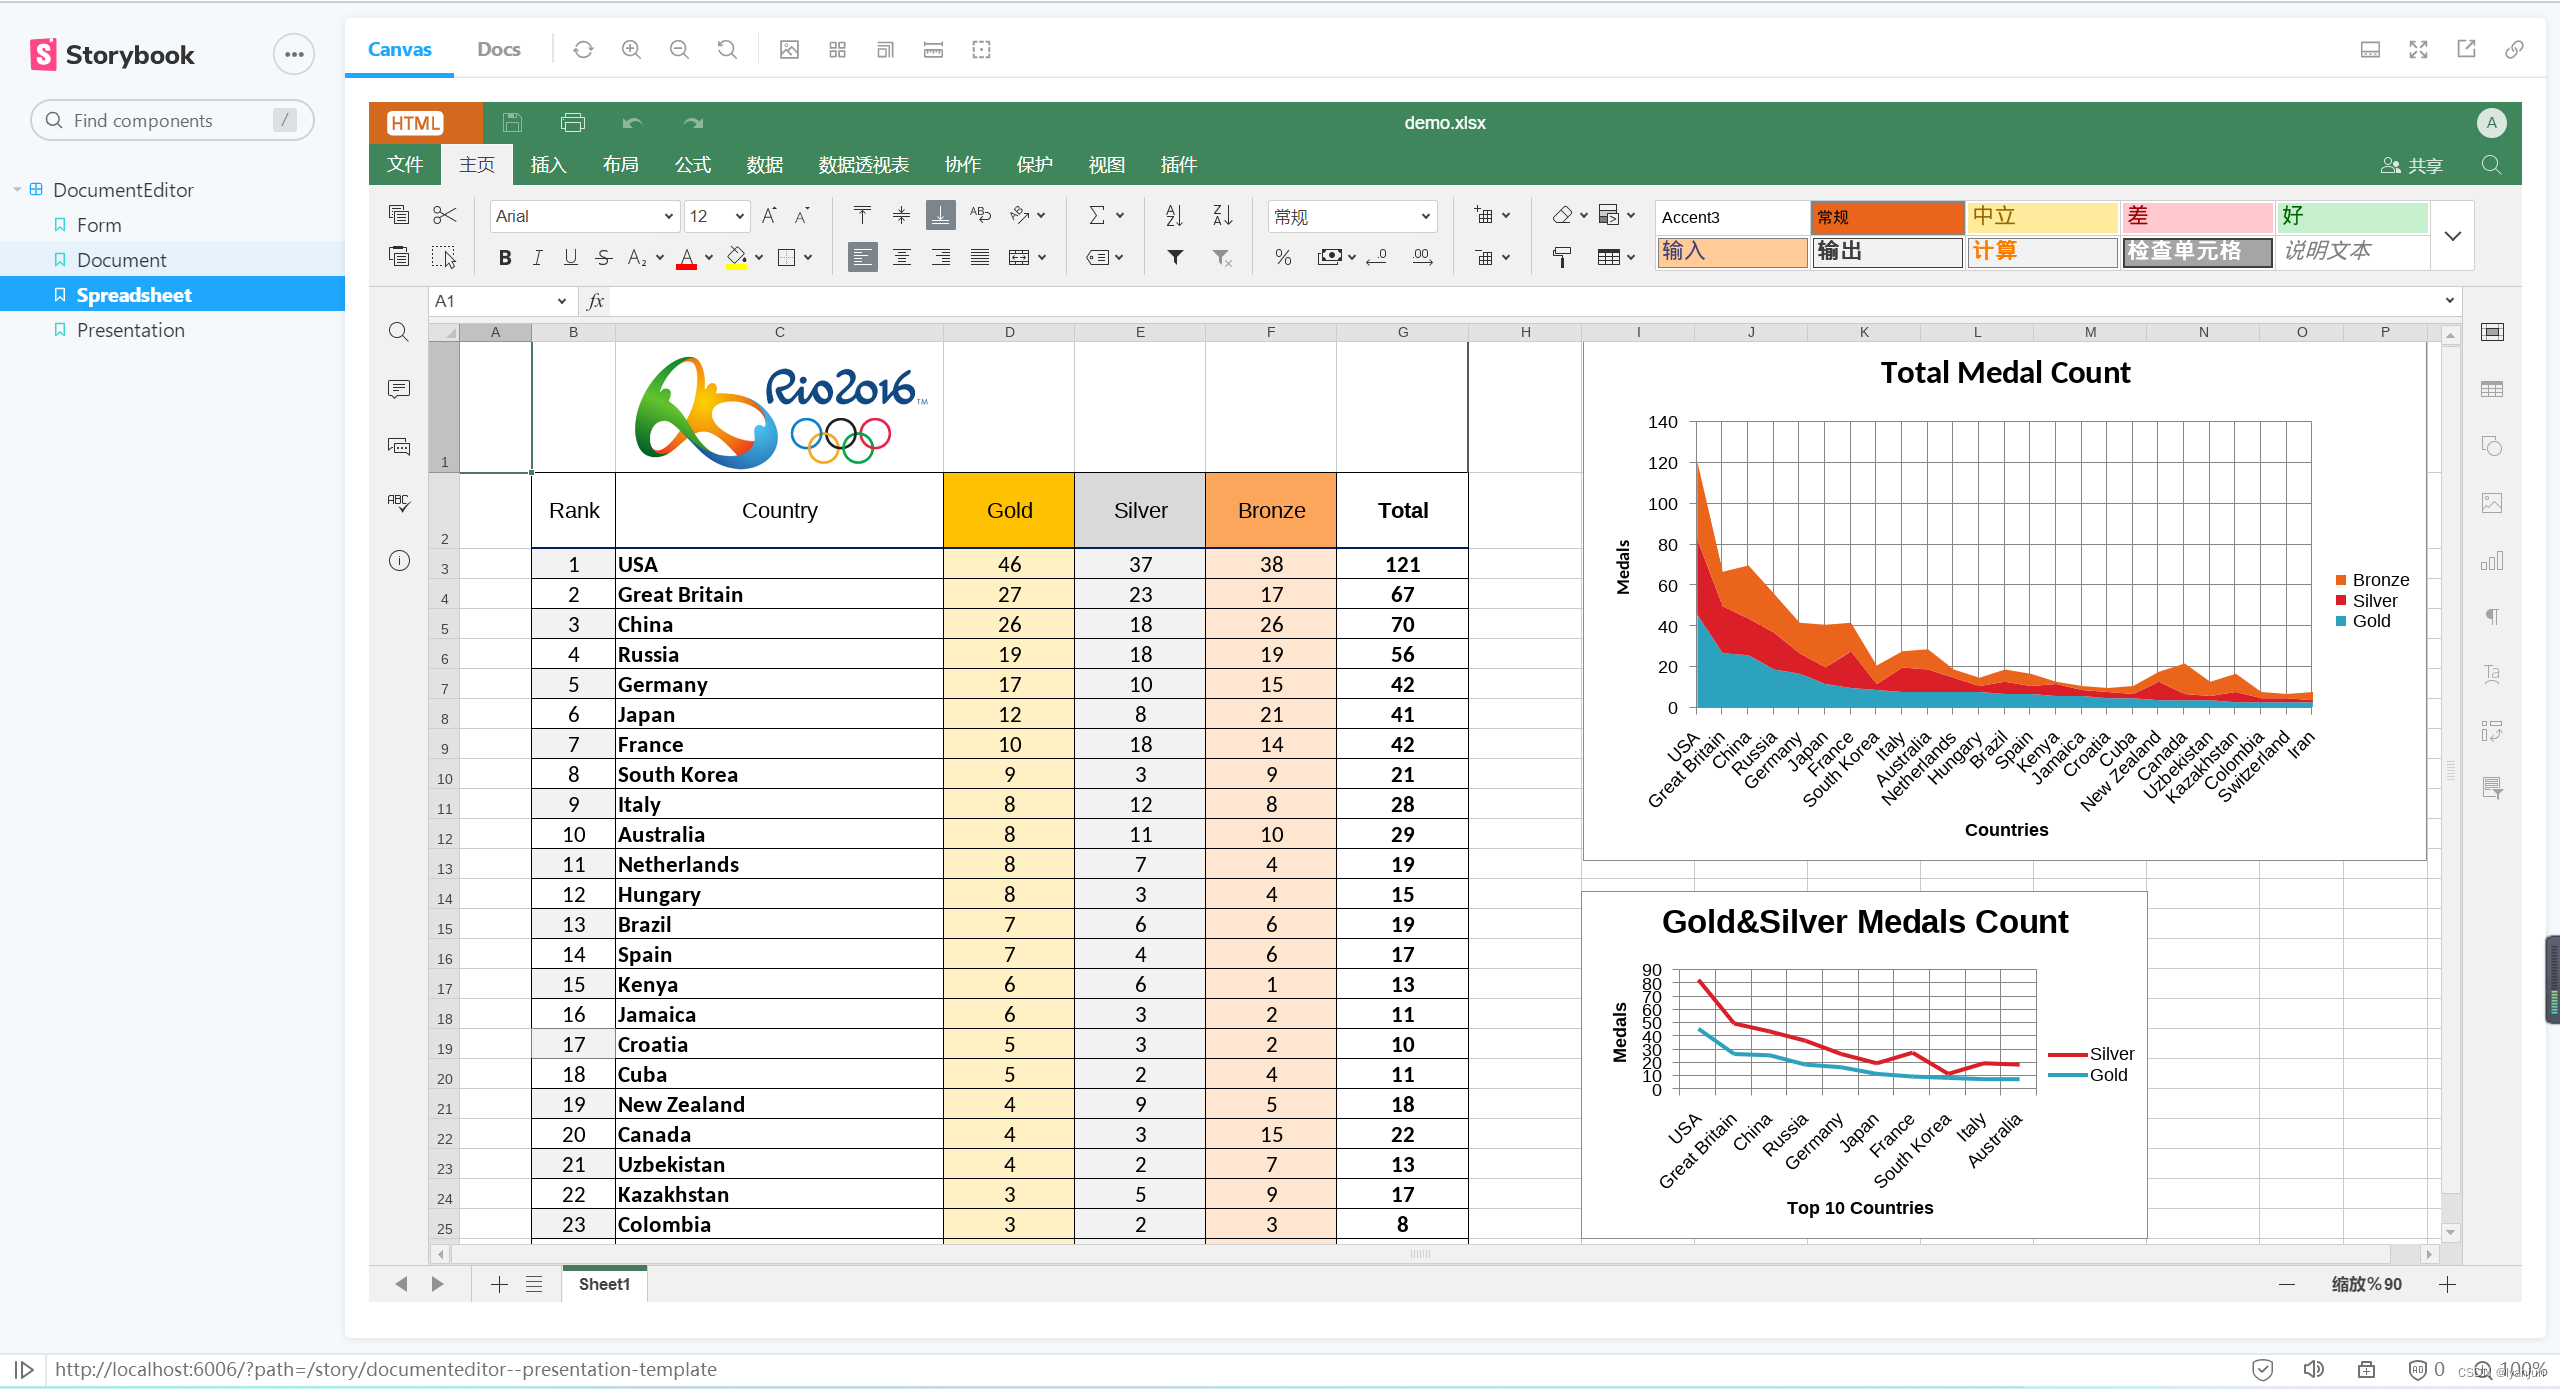This screenshot has width=2560, height=1389.
Task: Click the spell check icon in left sidebar
Action: click(x=399, y=502)
